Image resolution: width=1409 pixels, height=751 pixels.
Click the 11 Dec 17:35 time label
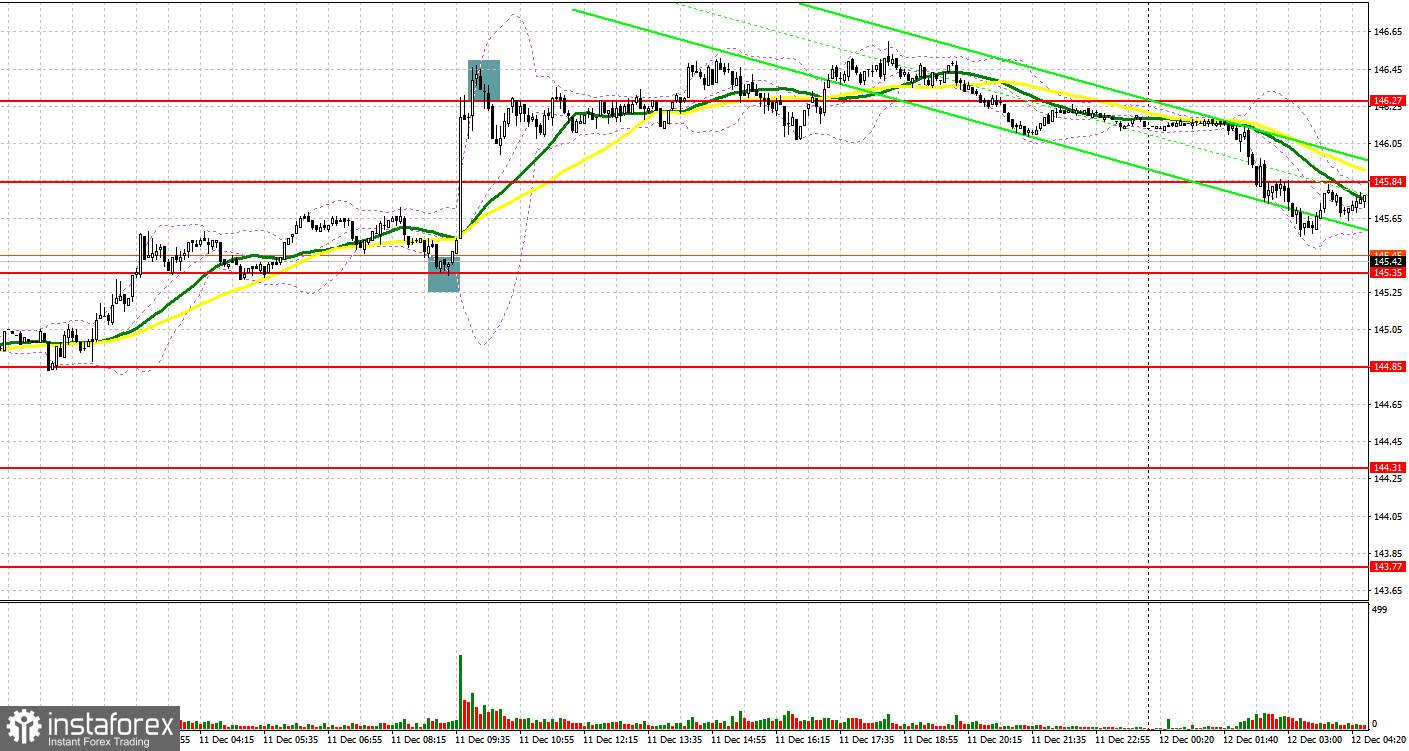[868, 740]
